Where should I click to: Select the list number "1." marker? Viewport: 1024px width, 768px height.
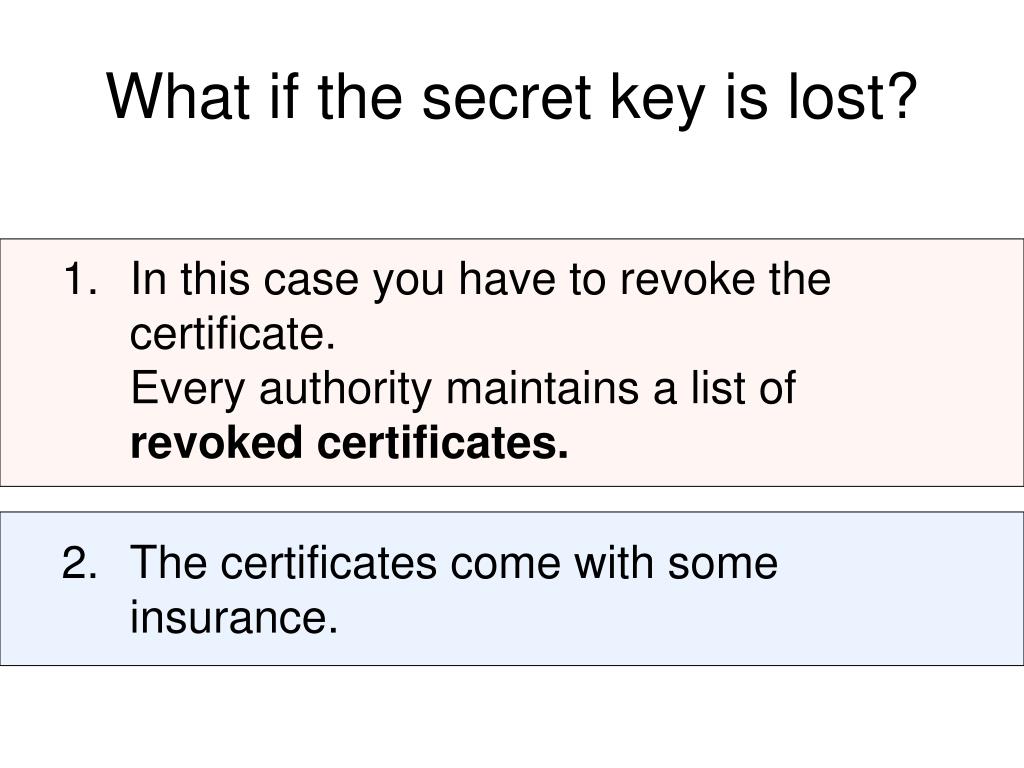pyautogui.click(x=80, y=279)
